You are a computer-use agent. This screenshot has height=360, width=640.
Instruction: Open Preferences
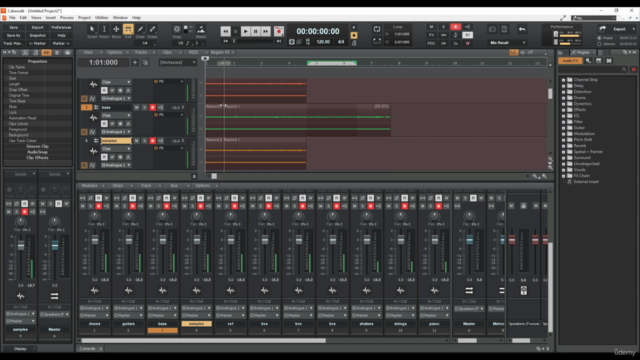point(61,27)
